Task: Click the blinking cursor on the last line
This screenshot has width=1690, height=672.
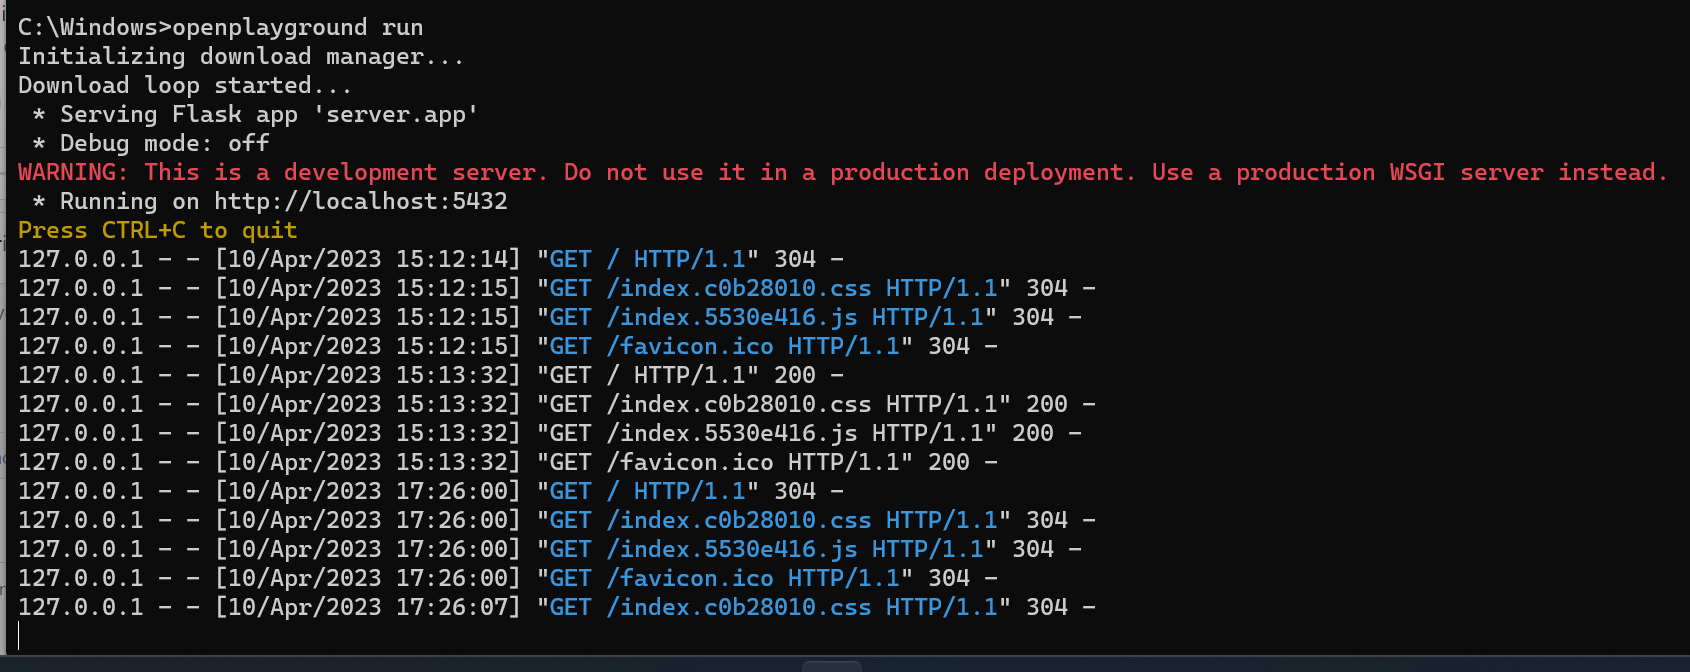Action: [19, 636]
